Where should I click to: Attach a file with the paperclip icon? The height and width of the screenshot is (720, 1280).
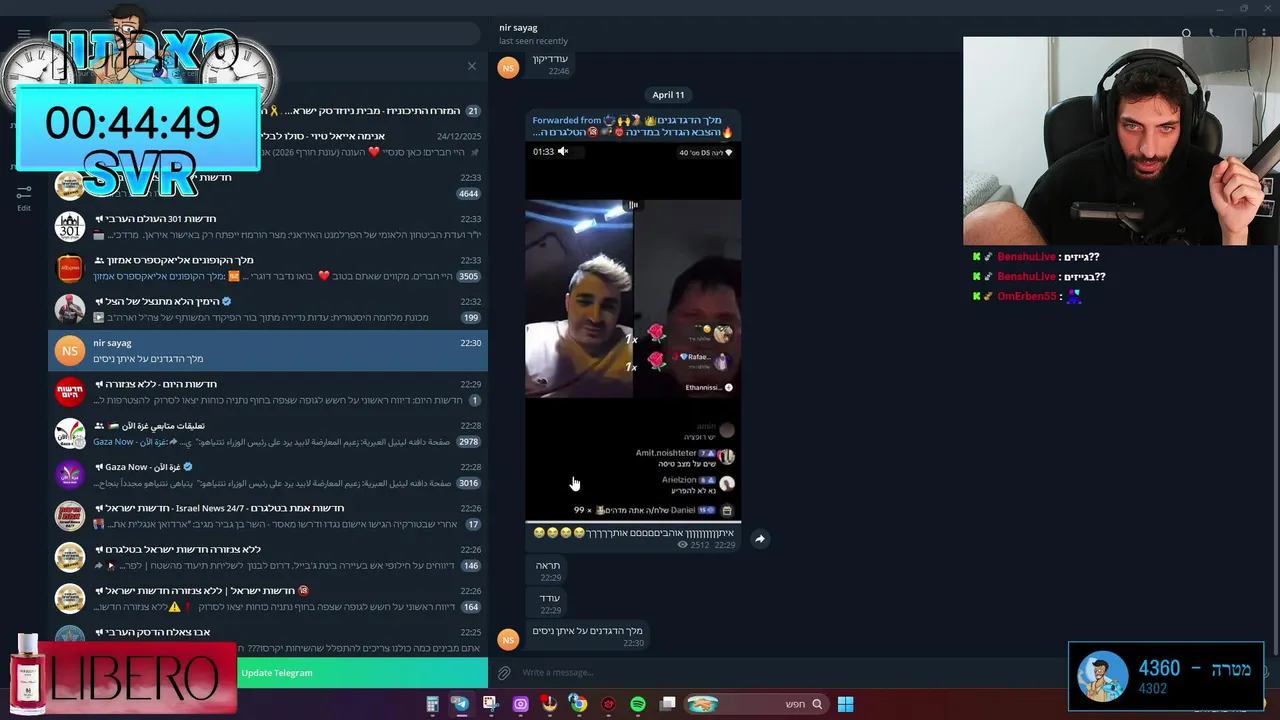tap(504, 673)
